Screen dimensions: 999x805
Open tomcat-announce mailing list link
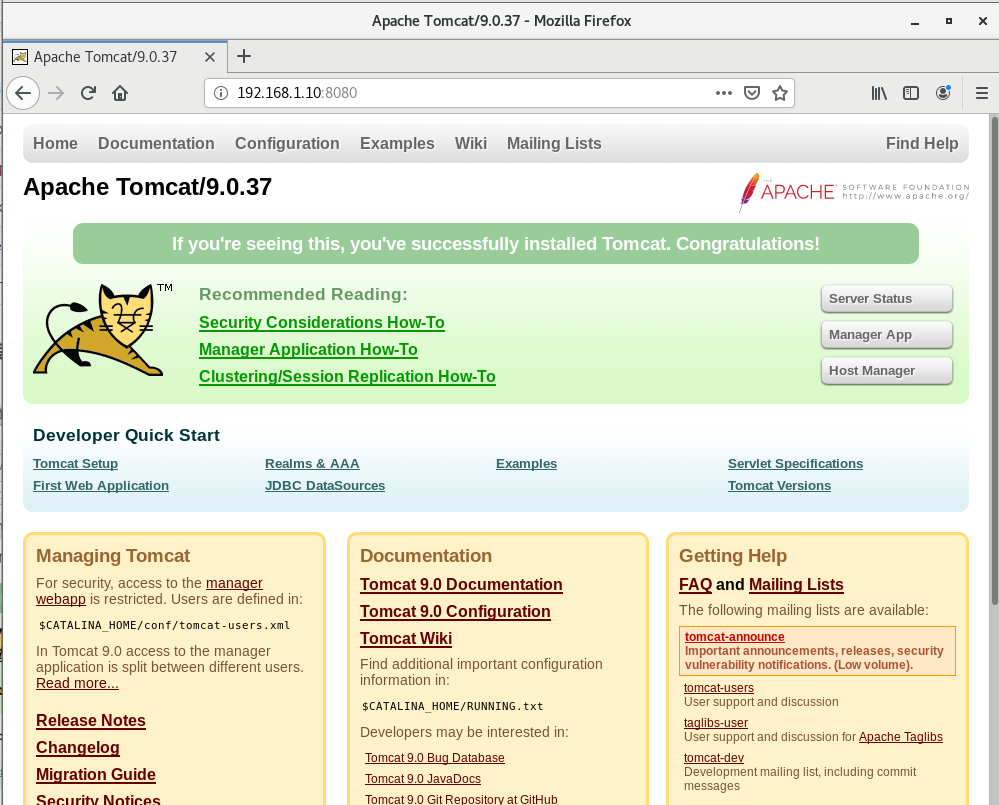click(x=735, y=637)
